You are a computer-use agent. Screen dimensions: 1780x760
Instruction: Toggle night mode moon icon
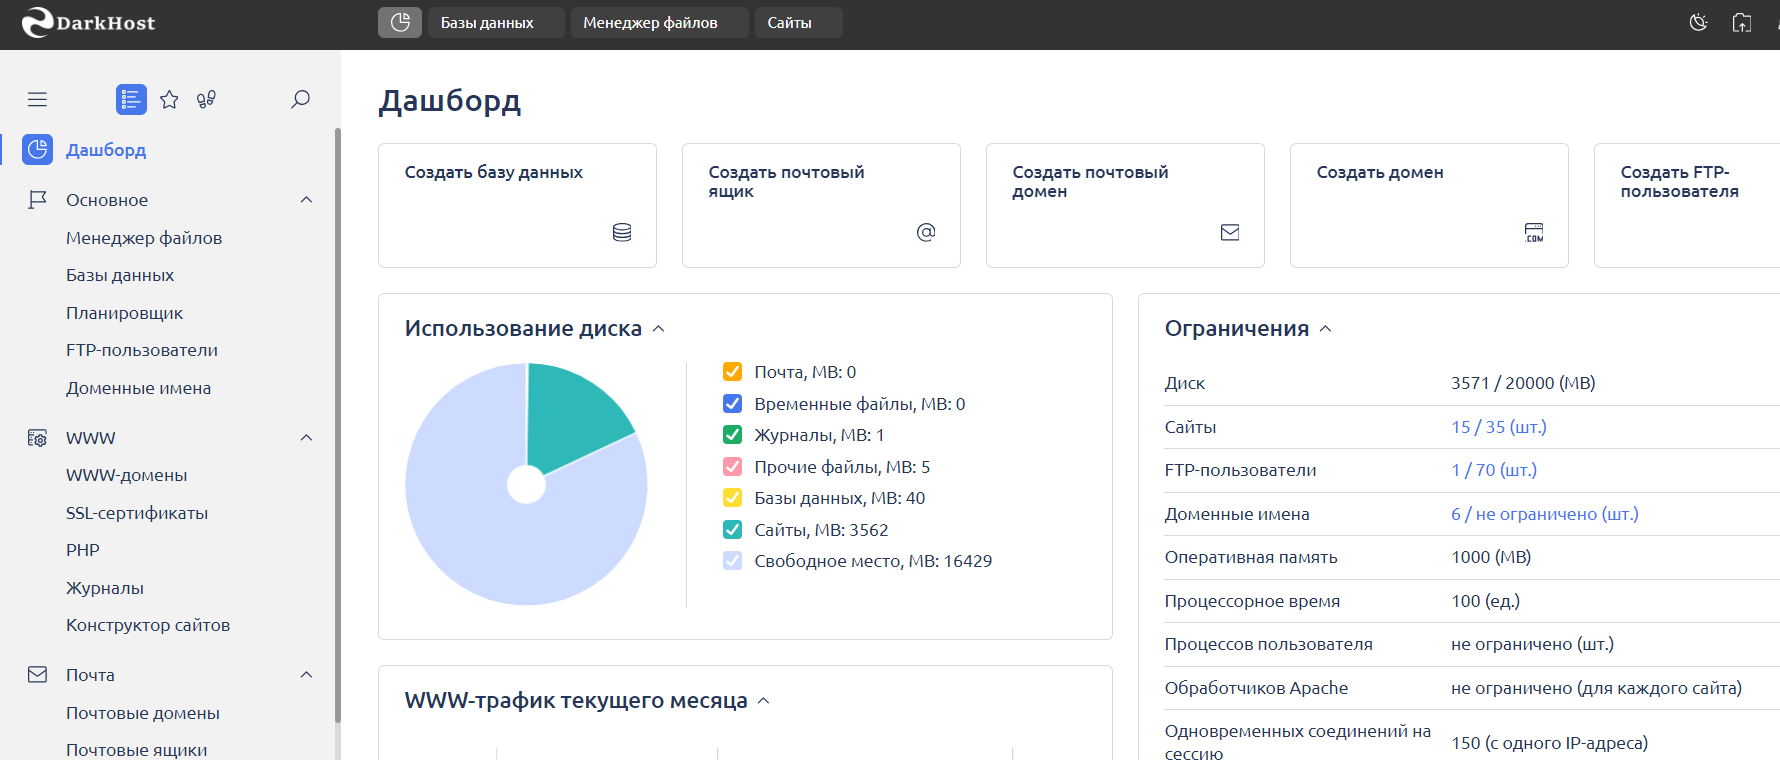coord(1698,22)
